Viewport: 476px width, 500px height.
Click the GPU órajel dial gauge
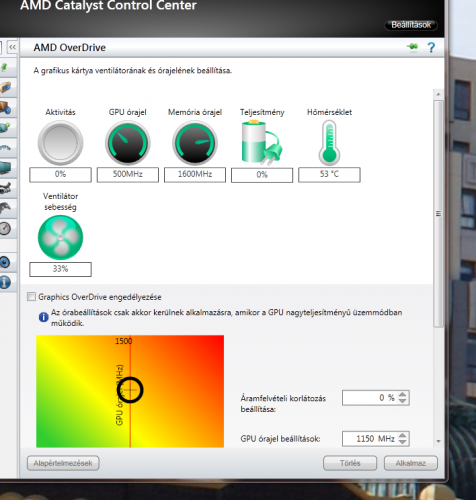128,143
